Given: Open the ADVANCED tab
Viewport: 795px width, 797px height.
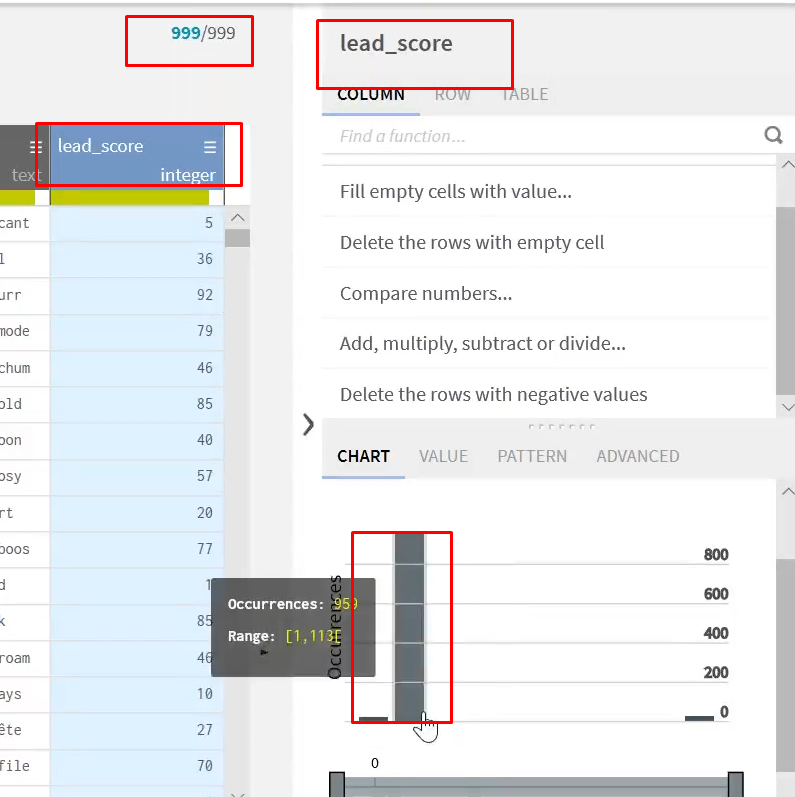Looking at the screenshot, I should click(637, 456).
